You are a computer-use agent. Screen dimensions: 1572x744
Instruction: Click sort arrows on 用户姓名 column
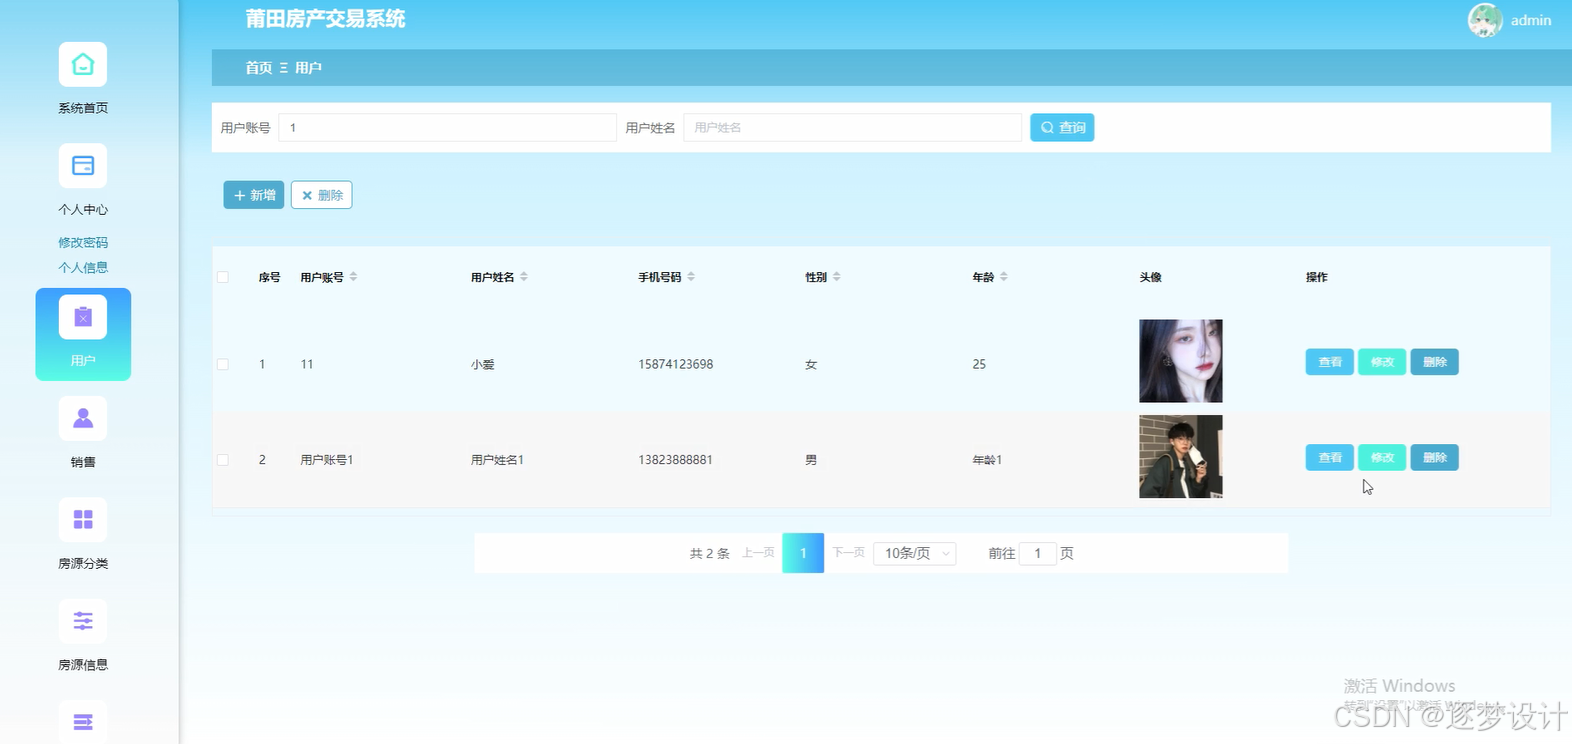[x=524, y=277]
